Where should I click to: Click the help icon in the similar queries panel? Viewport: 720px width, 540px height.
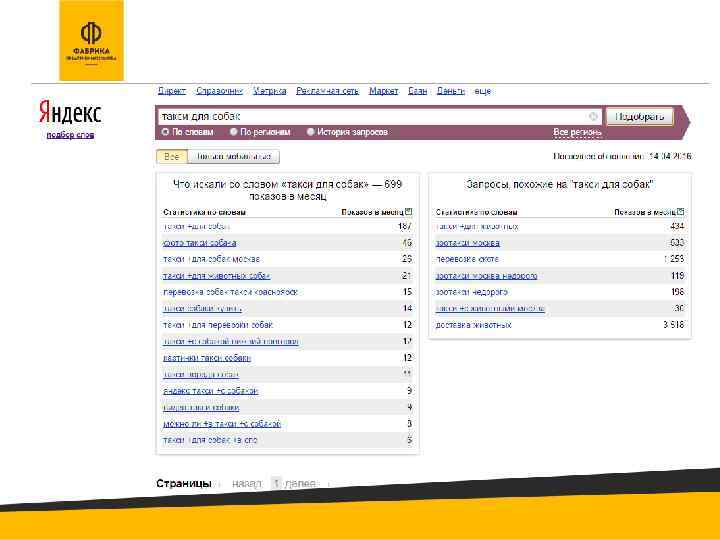pyautogui.click(x=681, y=212)
